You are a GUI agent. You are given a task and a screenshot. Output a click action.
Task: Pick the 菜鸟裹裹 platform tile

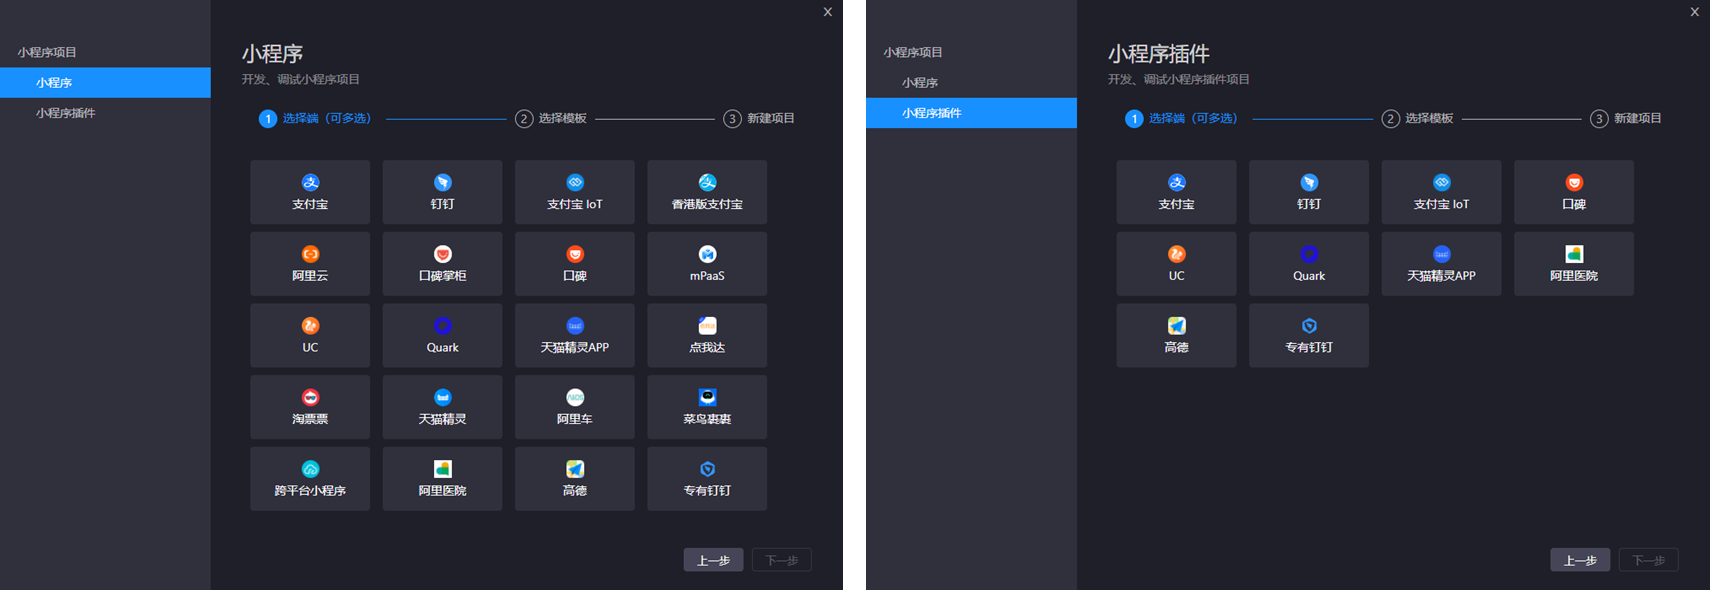[x=707, y=407]
